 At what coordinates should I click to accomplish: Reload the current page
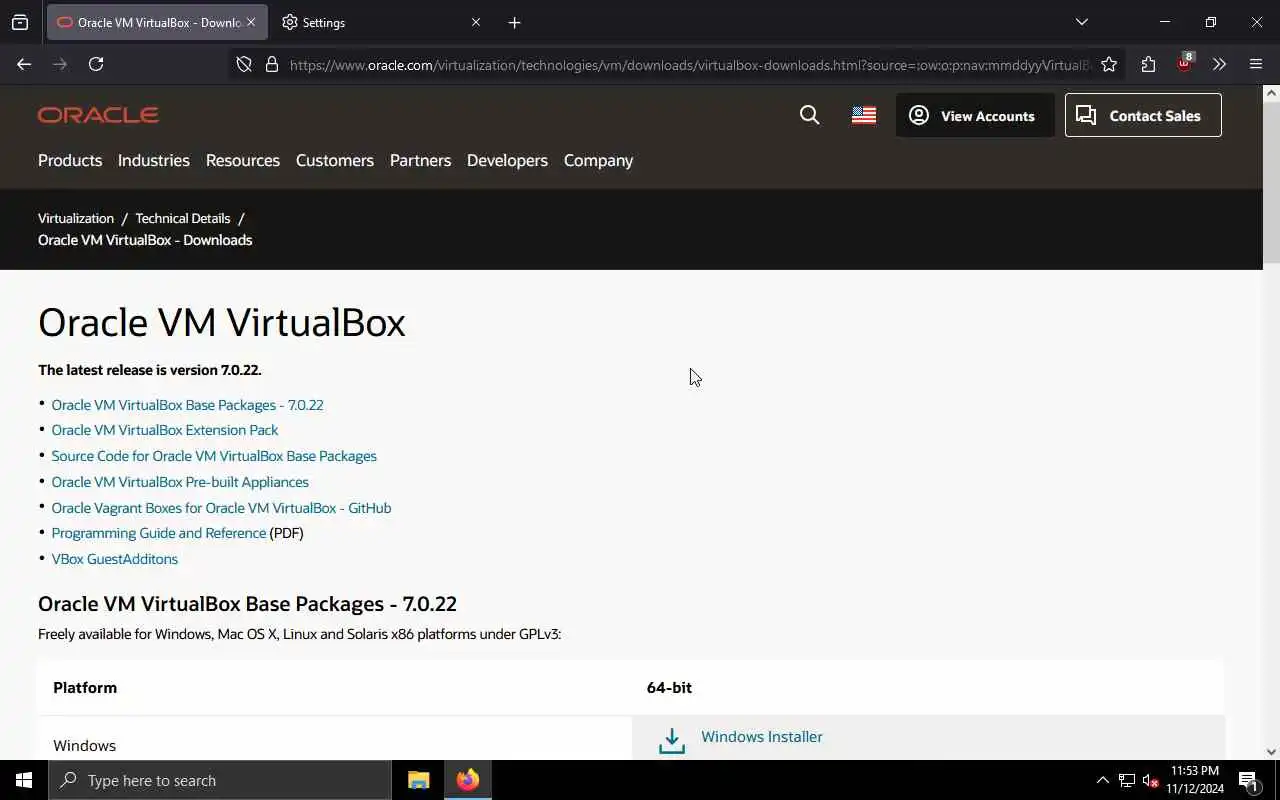click(x=96, y=64)
